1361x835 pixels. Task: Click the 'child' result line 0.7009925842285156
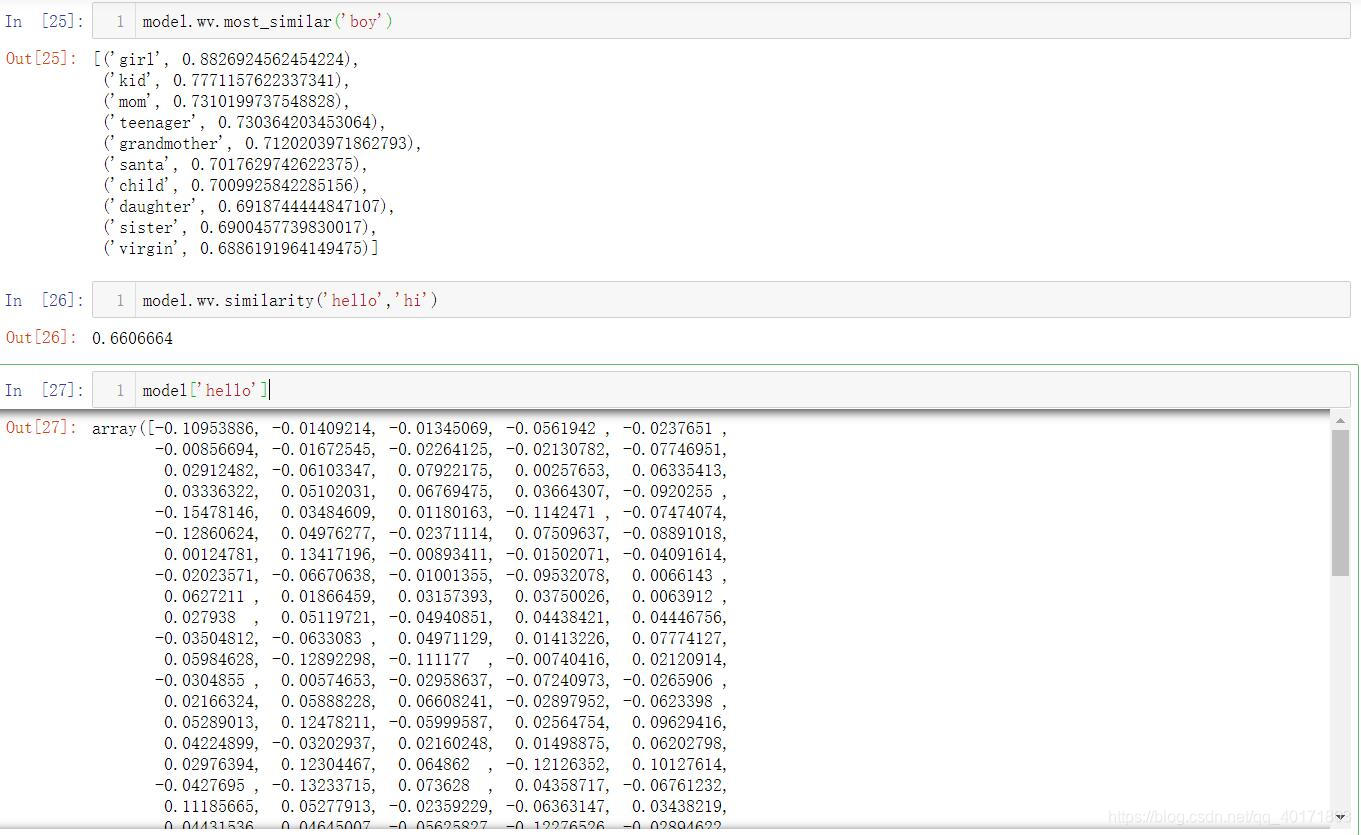point(236,185)
